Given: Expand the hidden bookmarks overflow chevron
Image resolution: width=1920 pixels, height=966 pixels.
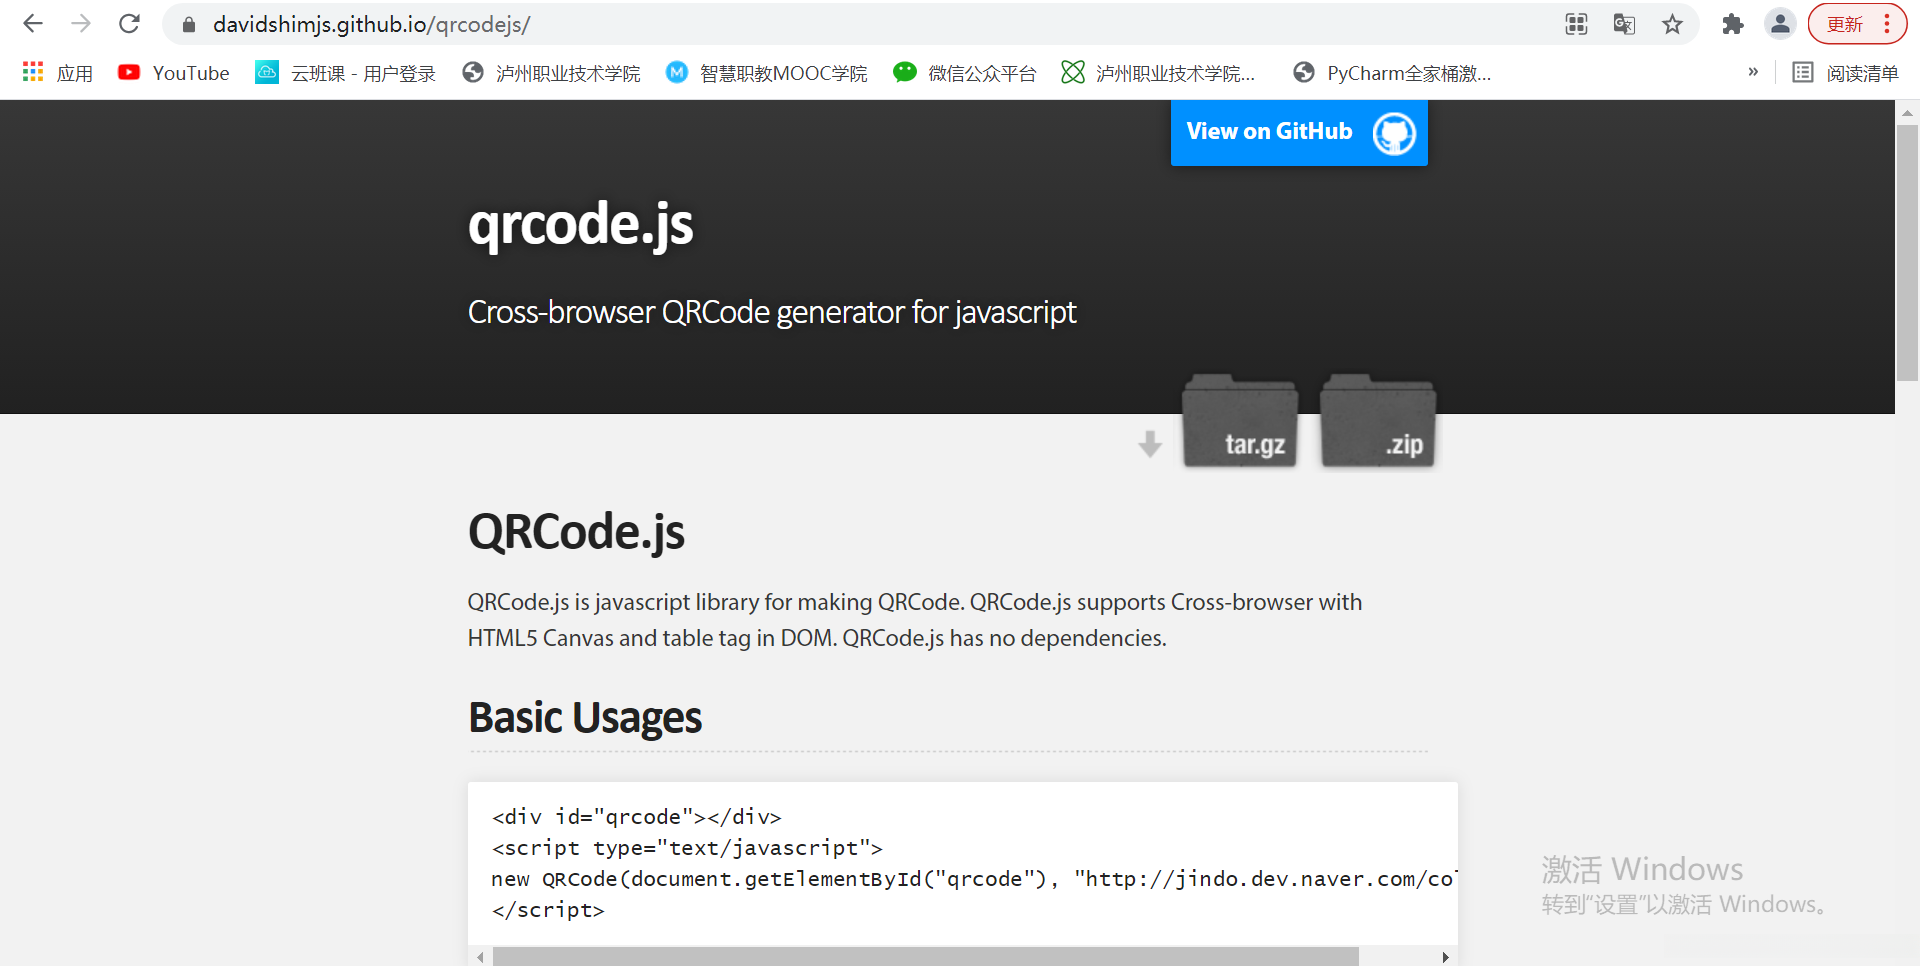Looking at the screenshot, I should pyautogui.click(x=1753, y=72).
